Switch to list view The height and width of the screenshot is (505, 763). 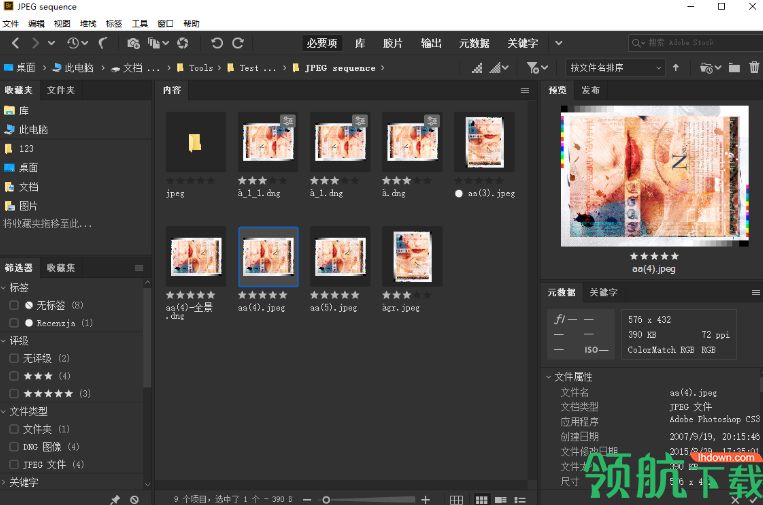tap(520, 500)
